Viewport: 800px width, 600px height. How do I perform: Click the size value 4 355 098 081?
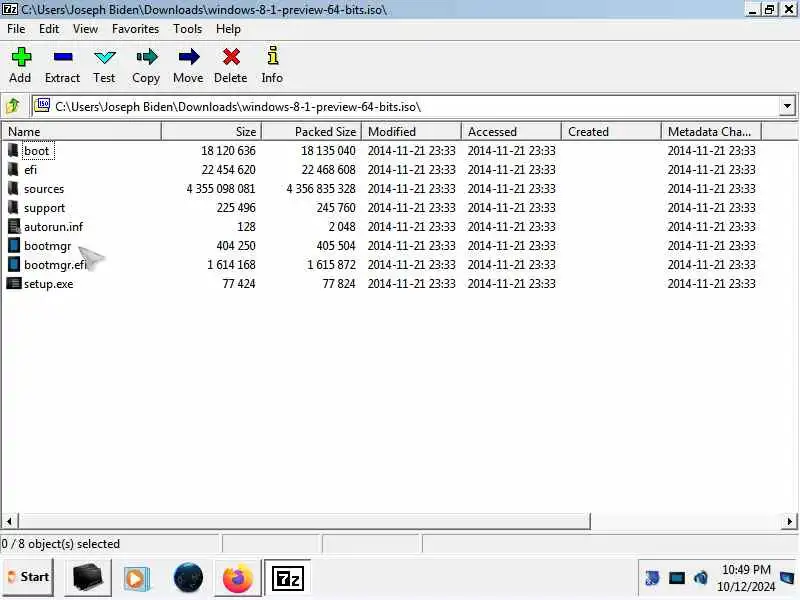(221, 189)
